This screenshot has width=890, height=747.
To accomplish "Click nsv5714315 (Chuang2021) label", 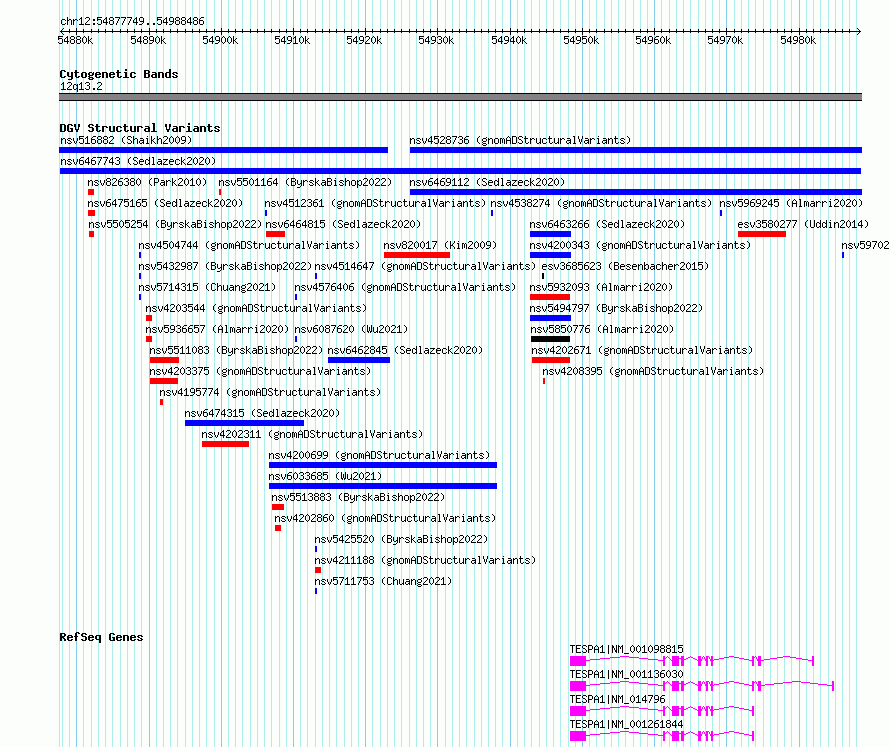I will 207,287.
